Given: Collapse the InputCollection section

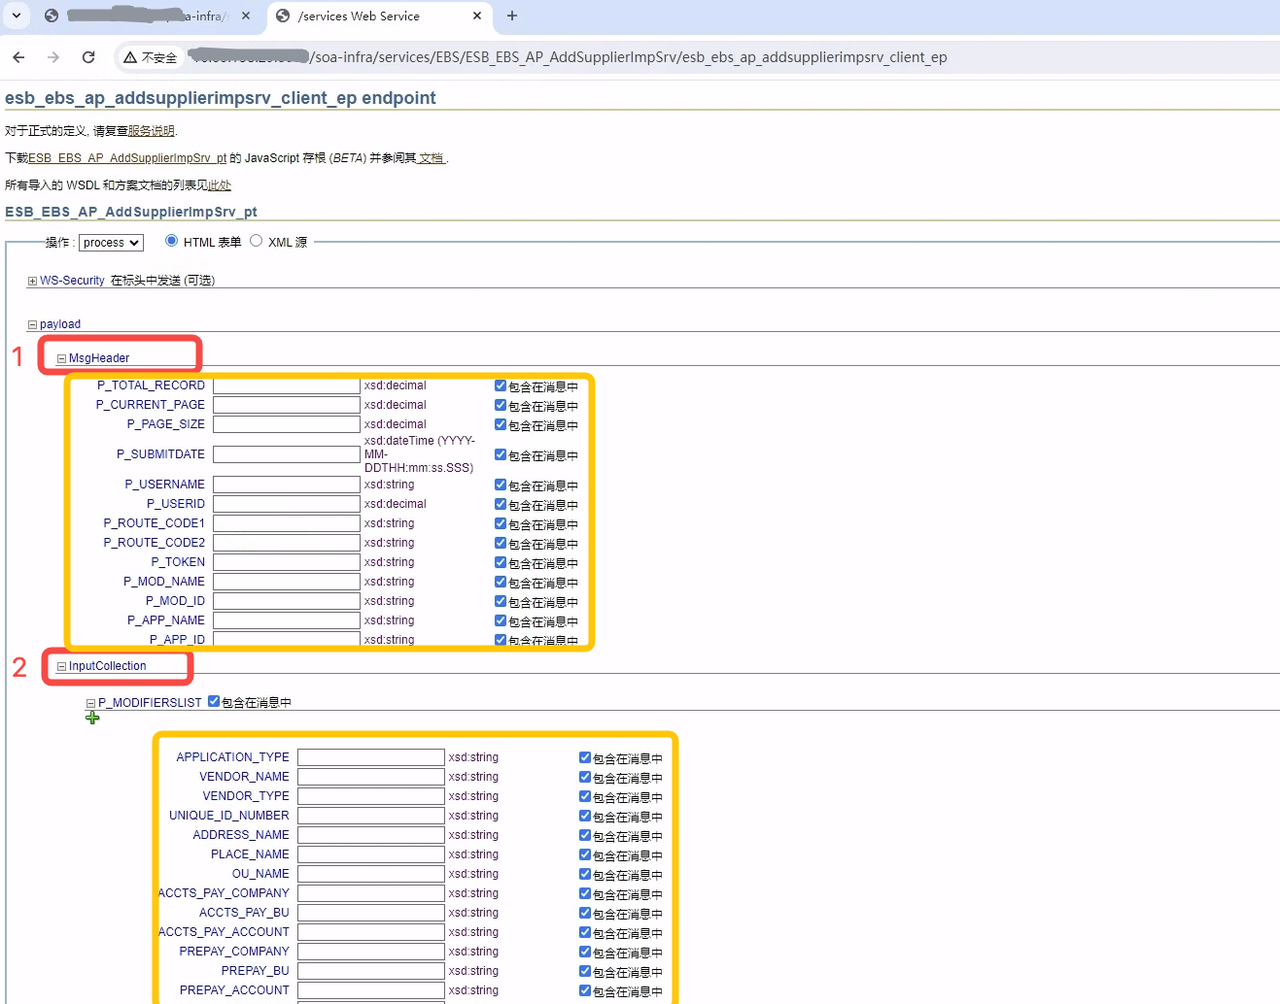Looking at the screenshot, I should [x=61, y=666].
